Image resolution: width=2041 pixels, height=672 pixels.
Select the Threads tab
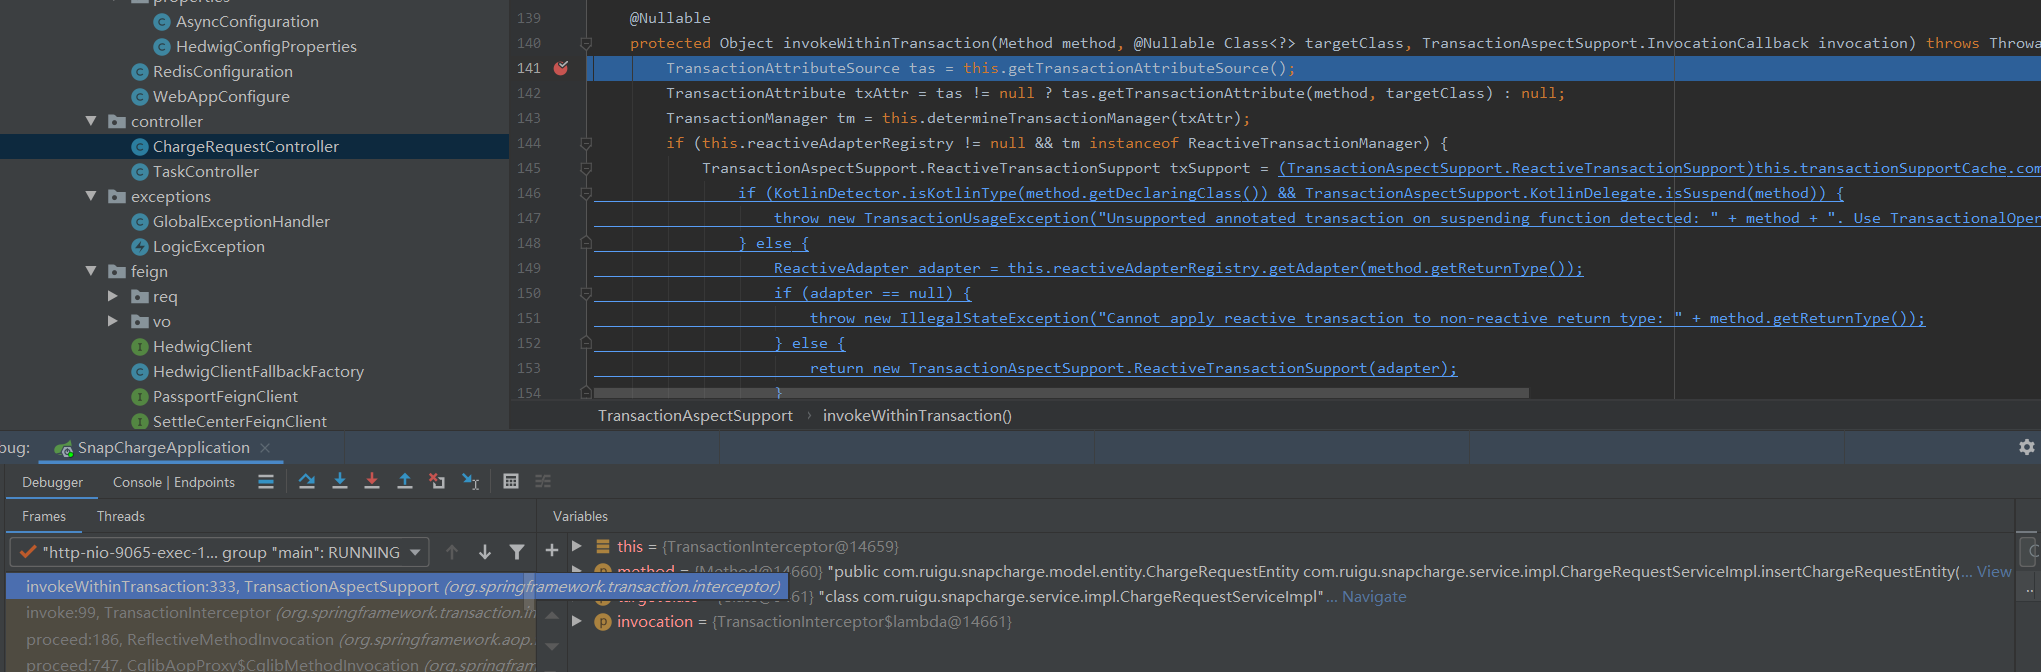tap(121, 516)
